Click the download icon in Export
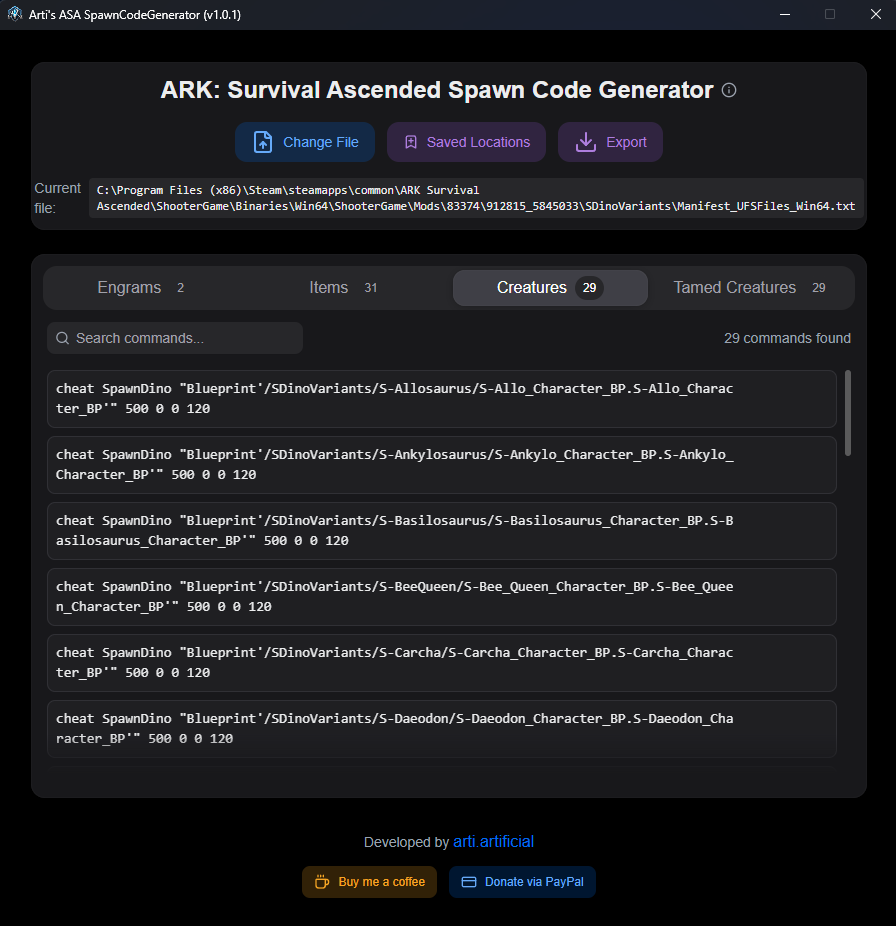 (x=585, y=142)
